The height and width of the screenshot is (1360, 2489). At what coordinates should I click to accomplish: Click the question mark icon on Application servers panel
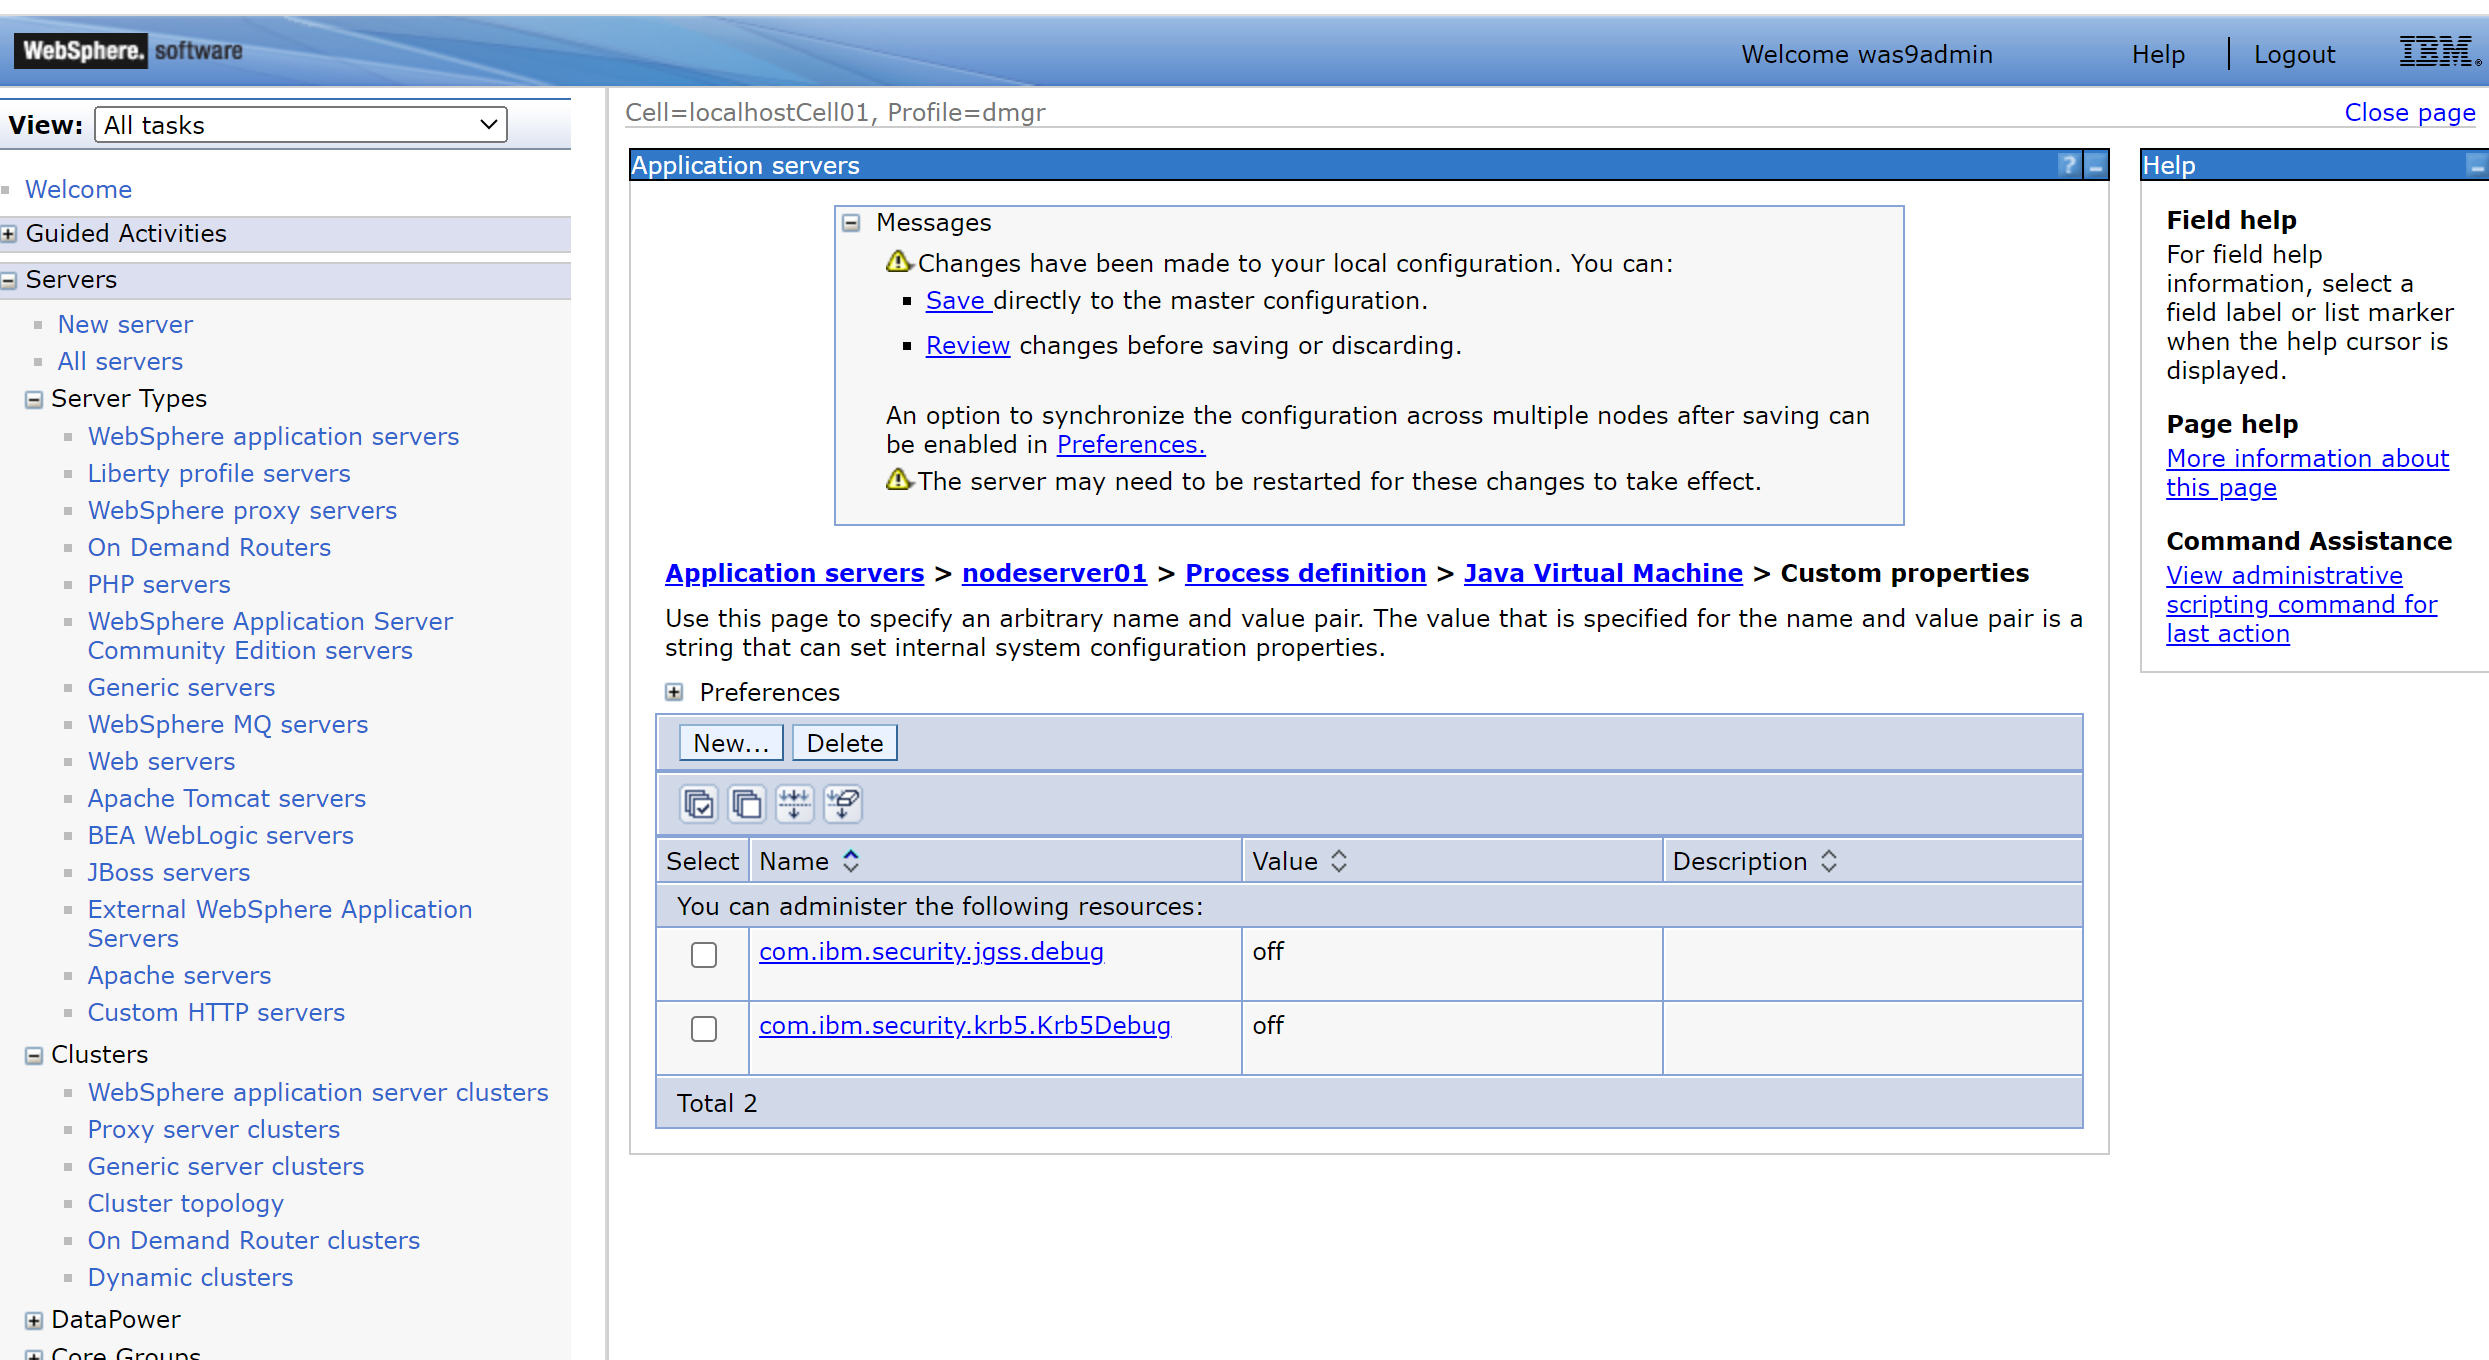pyautogui.click(x=2068, y=165)
